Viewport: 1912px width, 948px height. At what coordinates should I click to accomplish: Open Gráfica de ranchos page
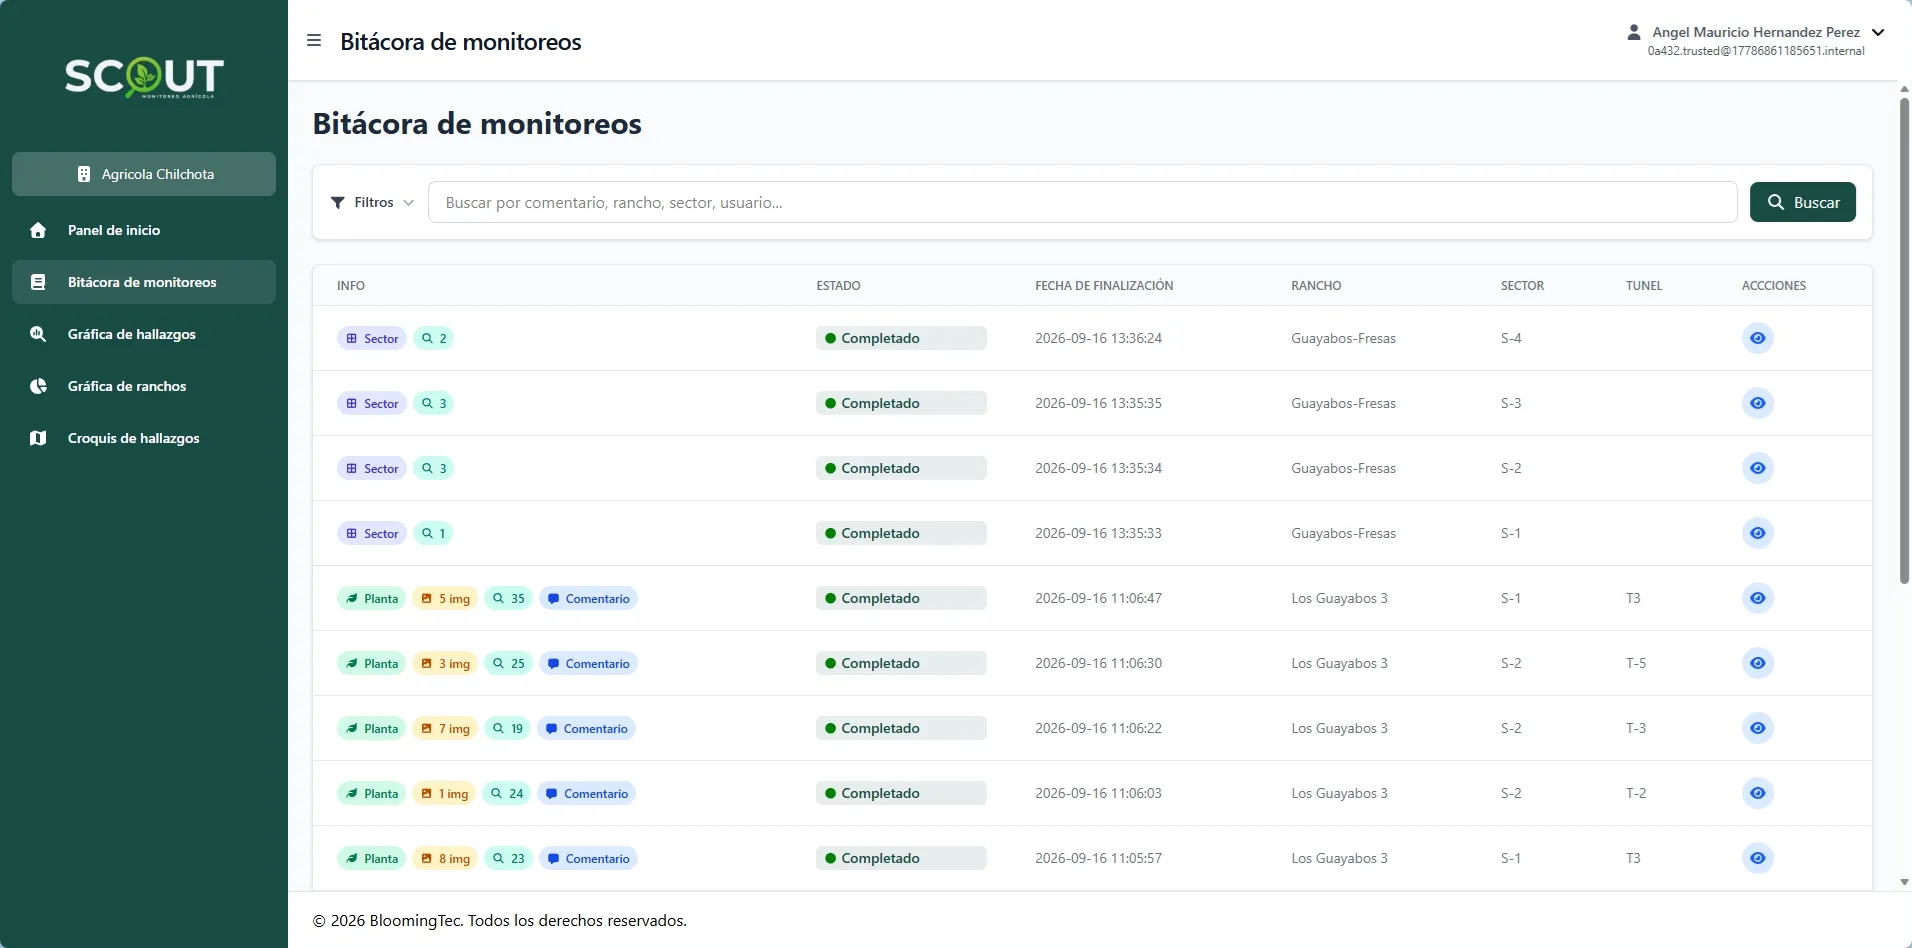(x=144, y=386)
